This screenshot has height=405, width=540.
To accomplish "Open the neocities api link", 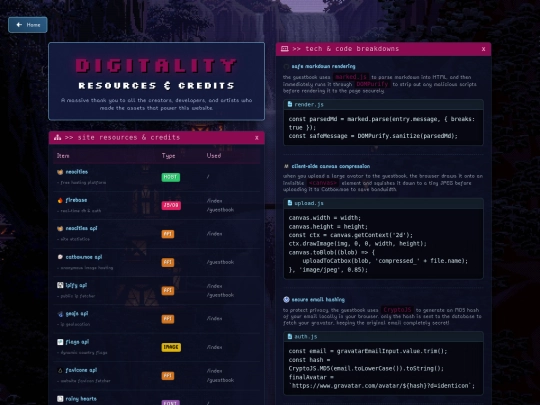I will click(81, 228).
